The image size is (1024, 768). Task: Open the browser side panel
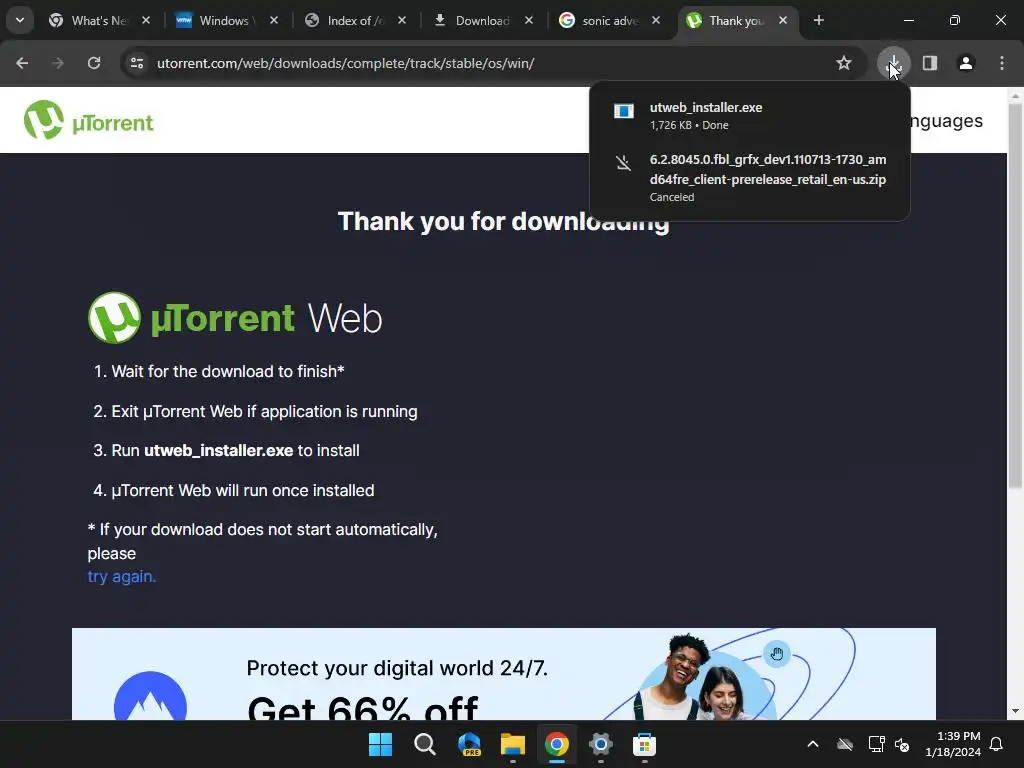click(930, 63)
